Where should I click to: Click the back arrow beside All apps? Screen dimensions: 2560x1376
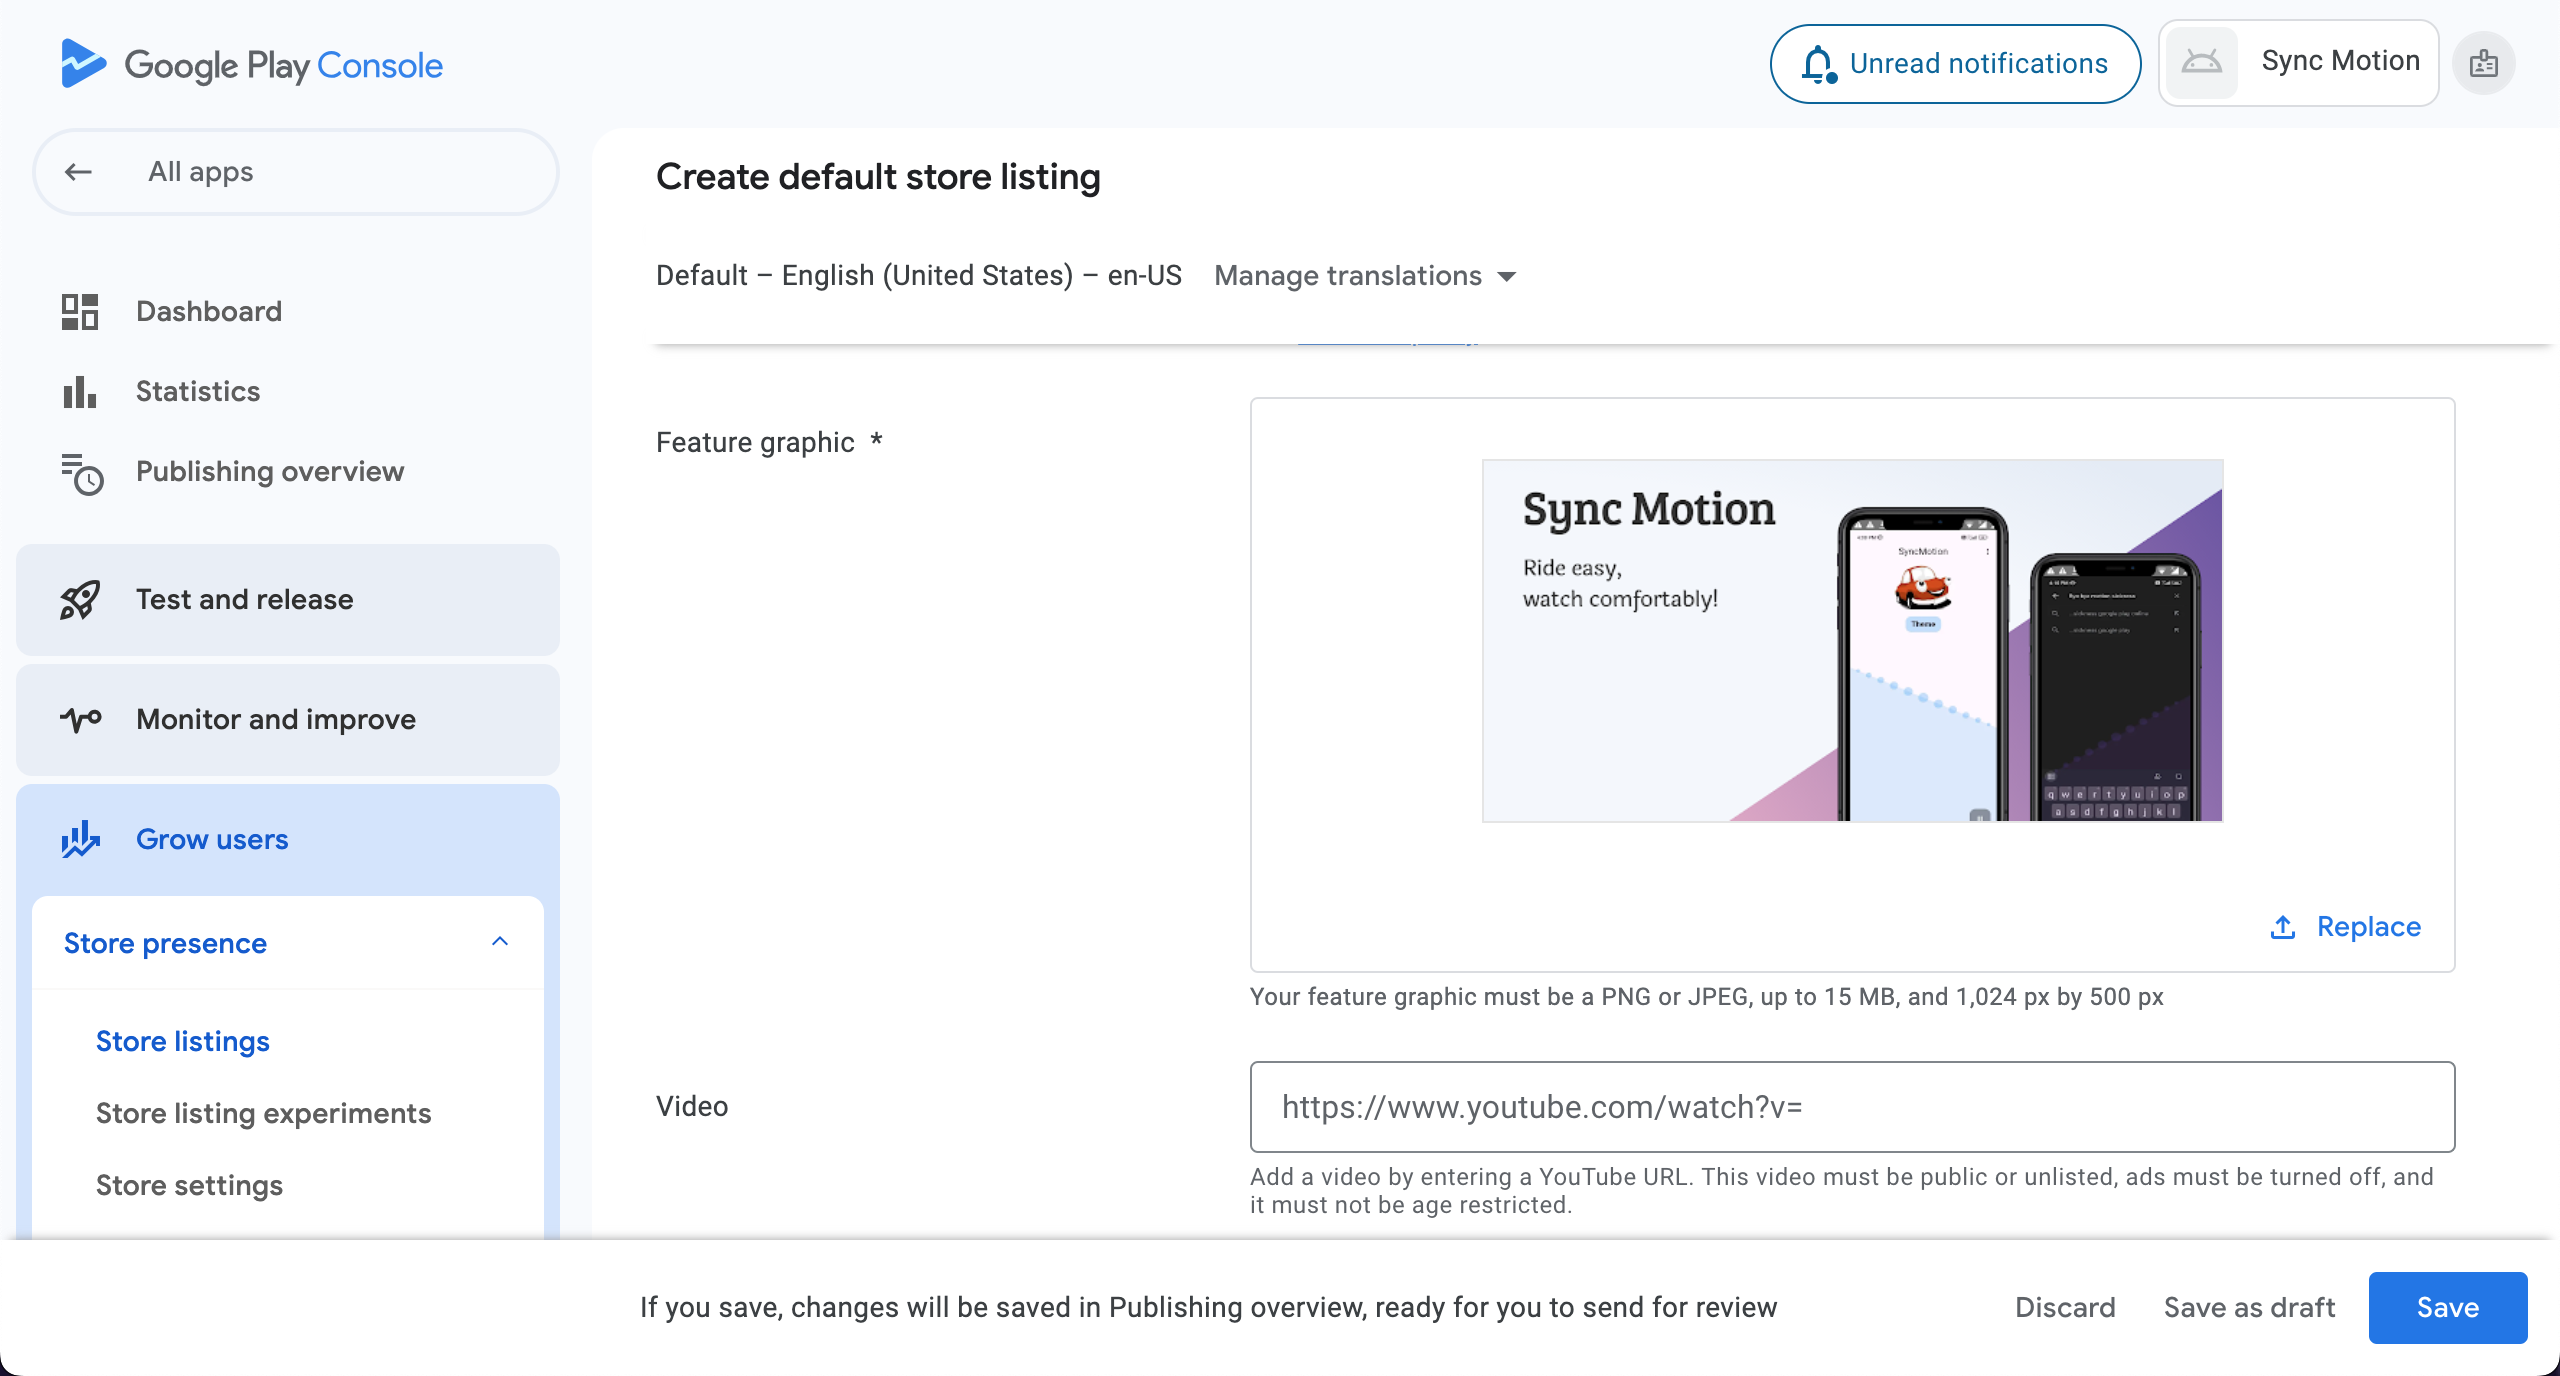78,172
